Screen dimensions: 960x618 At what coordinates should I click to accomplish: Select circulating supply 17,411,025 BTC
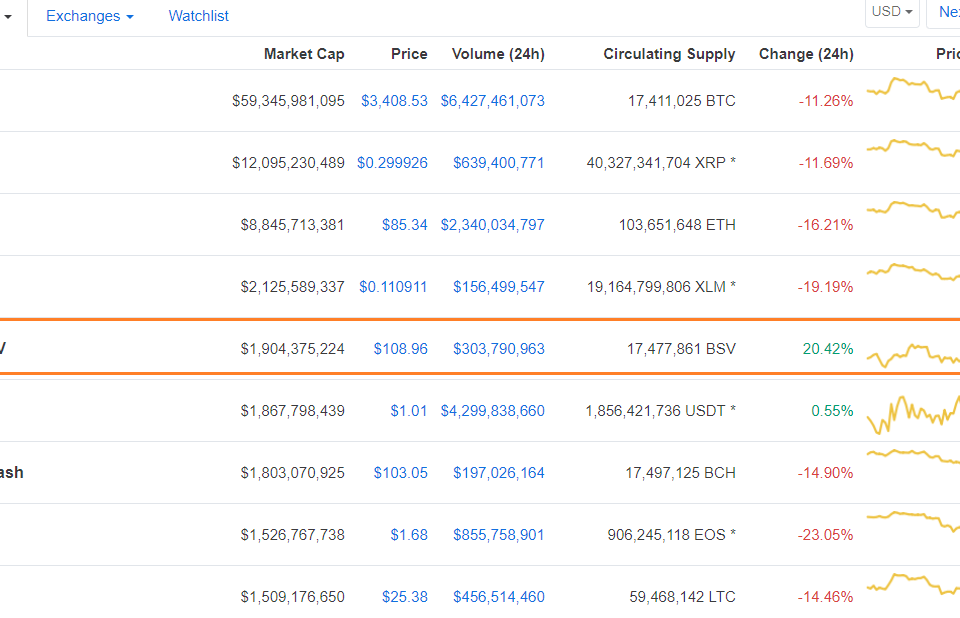(x=681, y=100)
